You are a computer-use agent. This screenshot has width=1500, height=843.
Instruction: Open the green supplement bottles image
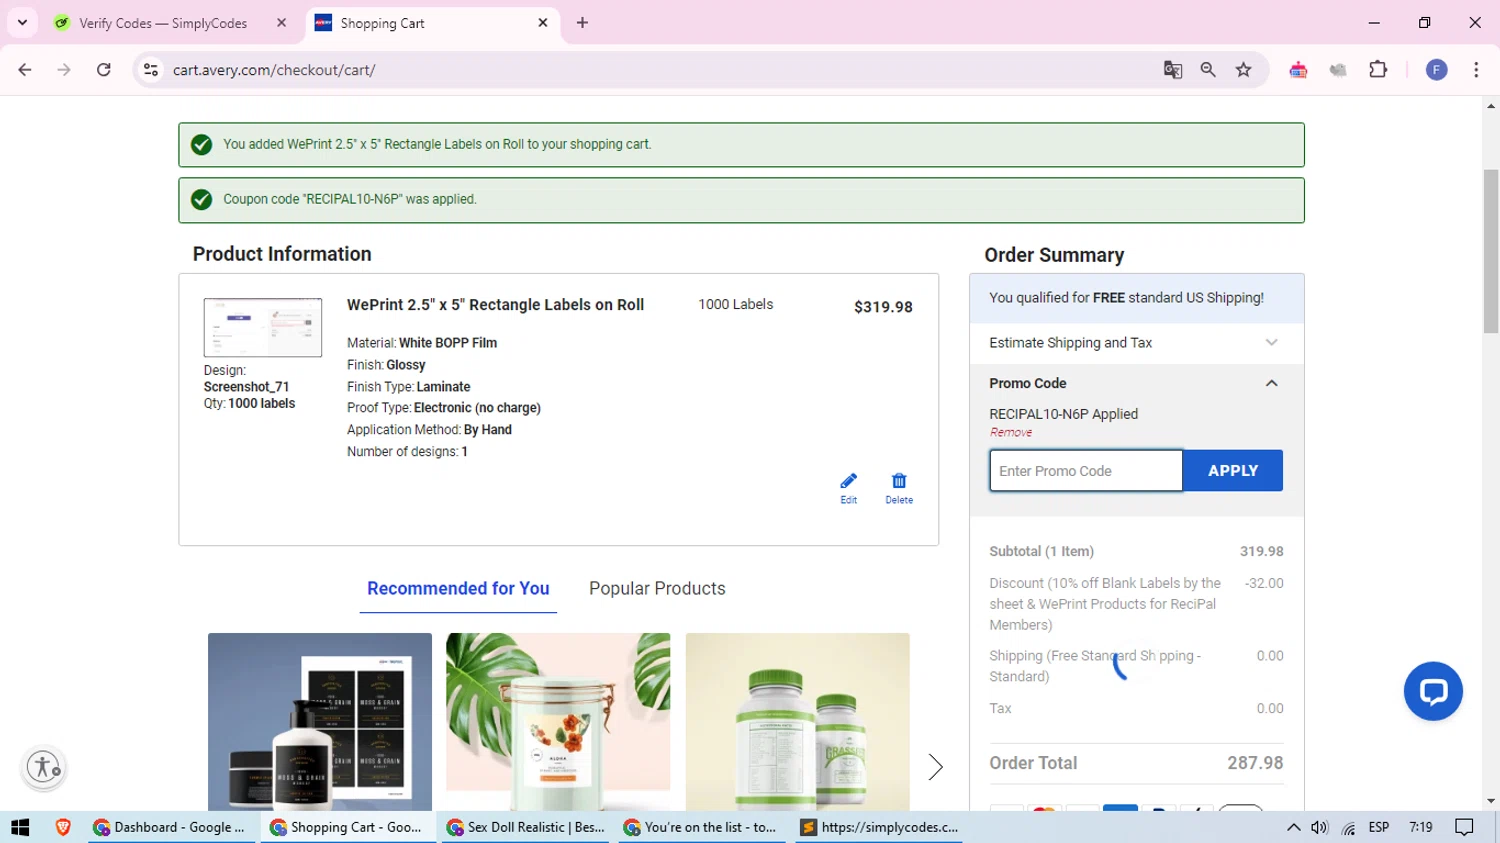coord(798,722)
